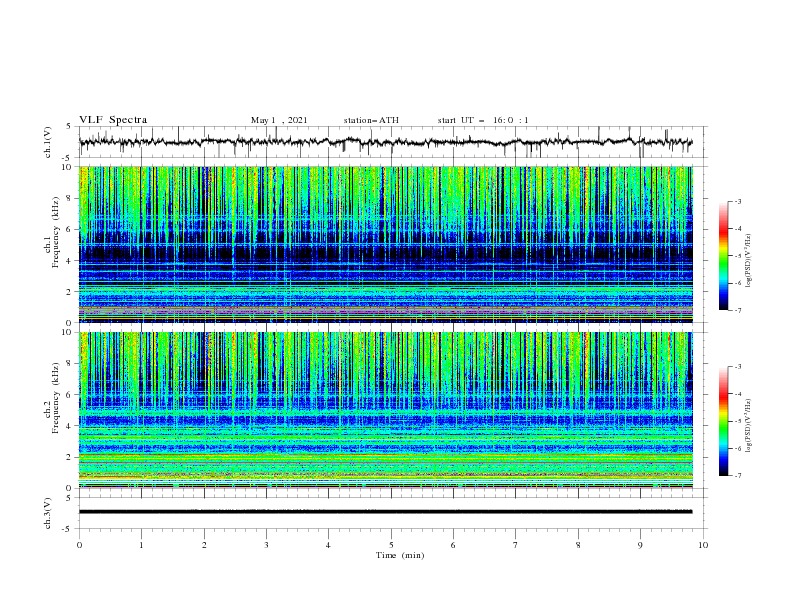Click the '3' tick on the time axis
Image resolution: width=792 pixels, height=612 pixels.
pyautogui.click(x=266, y=545)
